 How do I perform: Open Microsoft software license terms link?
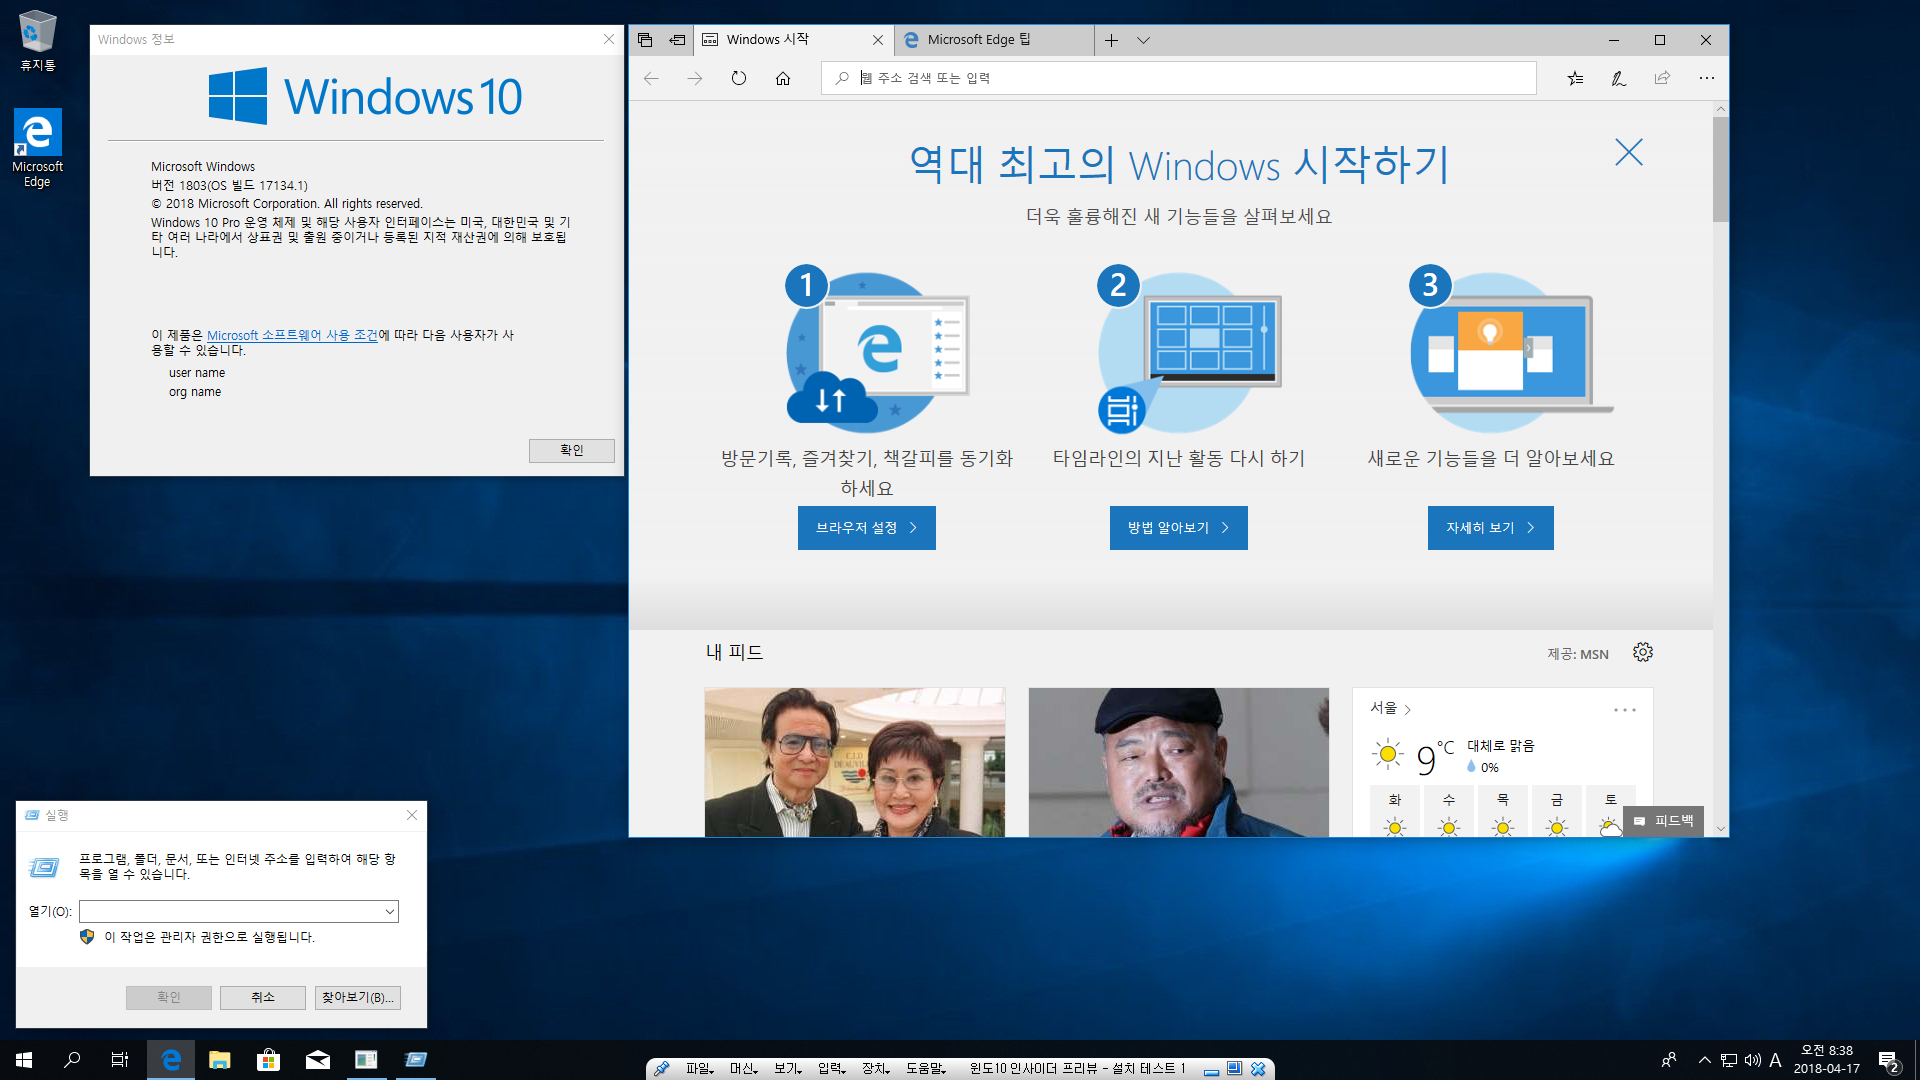(292, 335)
